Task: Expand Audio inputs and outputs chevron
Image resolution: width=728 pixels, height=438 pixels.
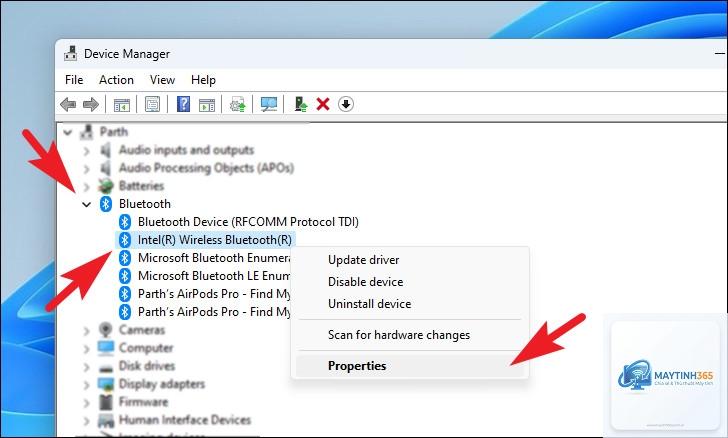Action: click(86, 150)
